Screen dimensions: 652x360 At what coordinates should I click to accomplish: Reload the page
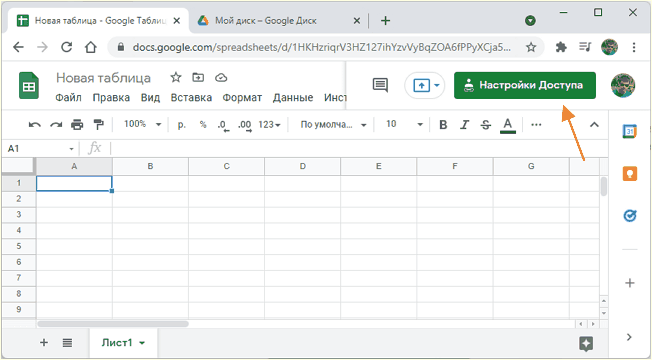(x=67, y=47)
